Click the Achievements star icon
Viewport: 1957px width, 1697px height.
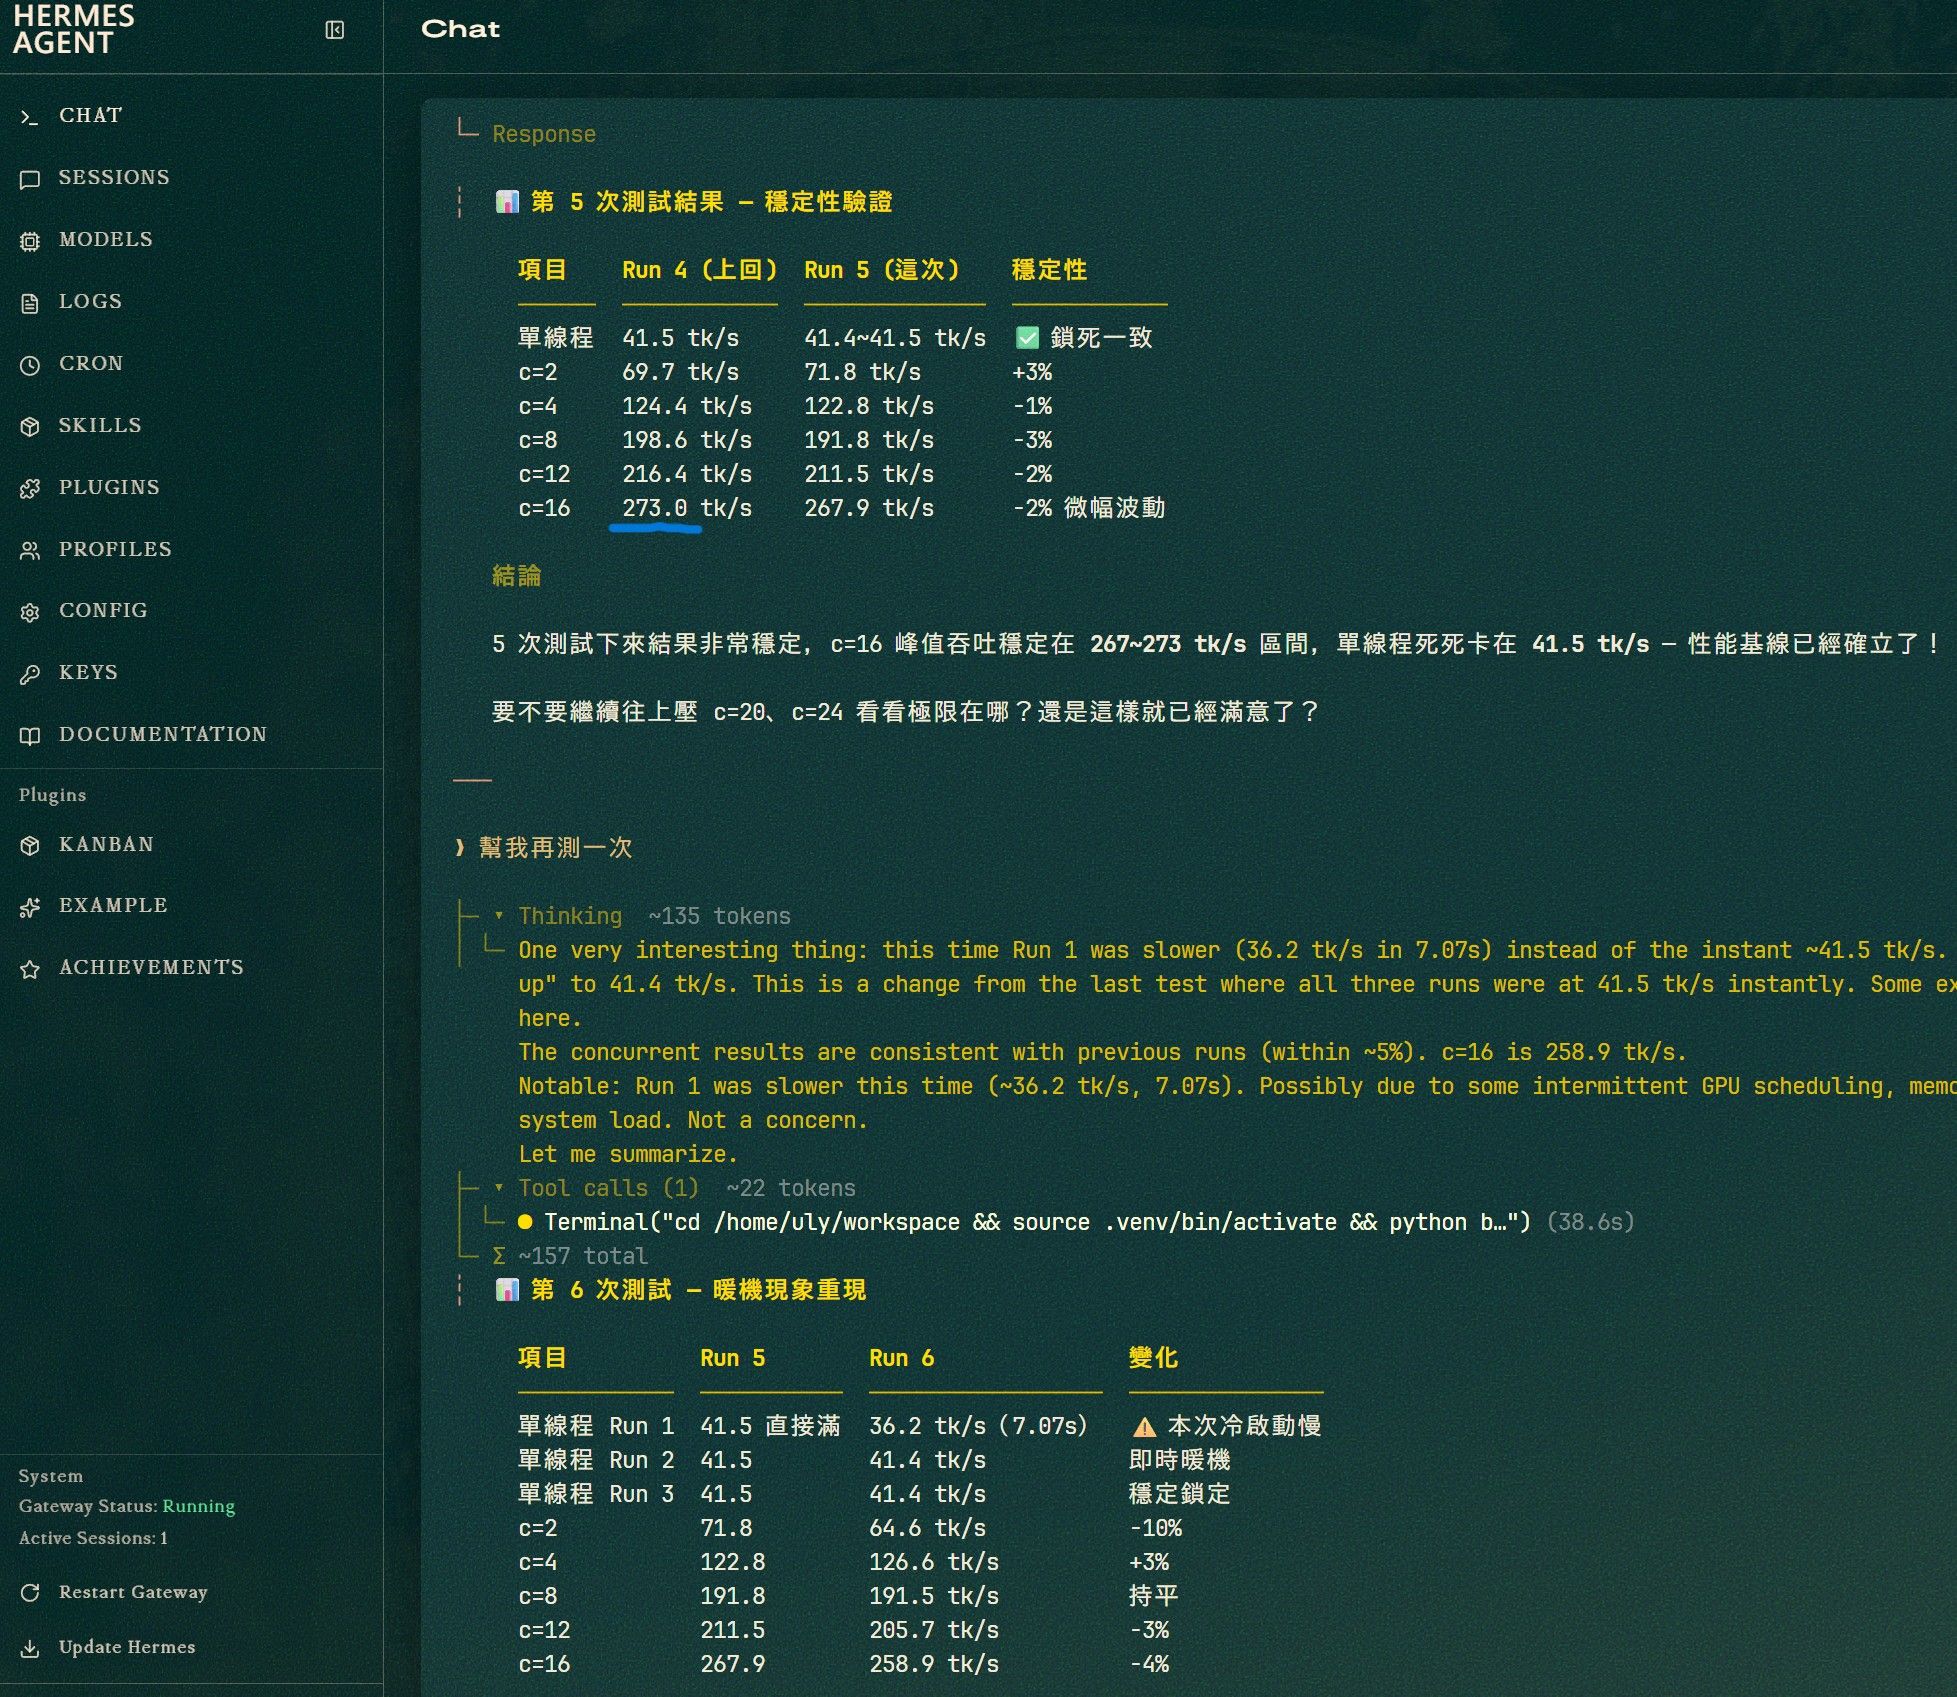pos(30,969)
